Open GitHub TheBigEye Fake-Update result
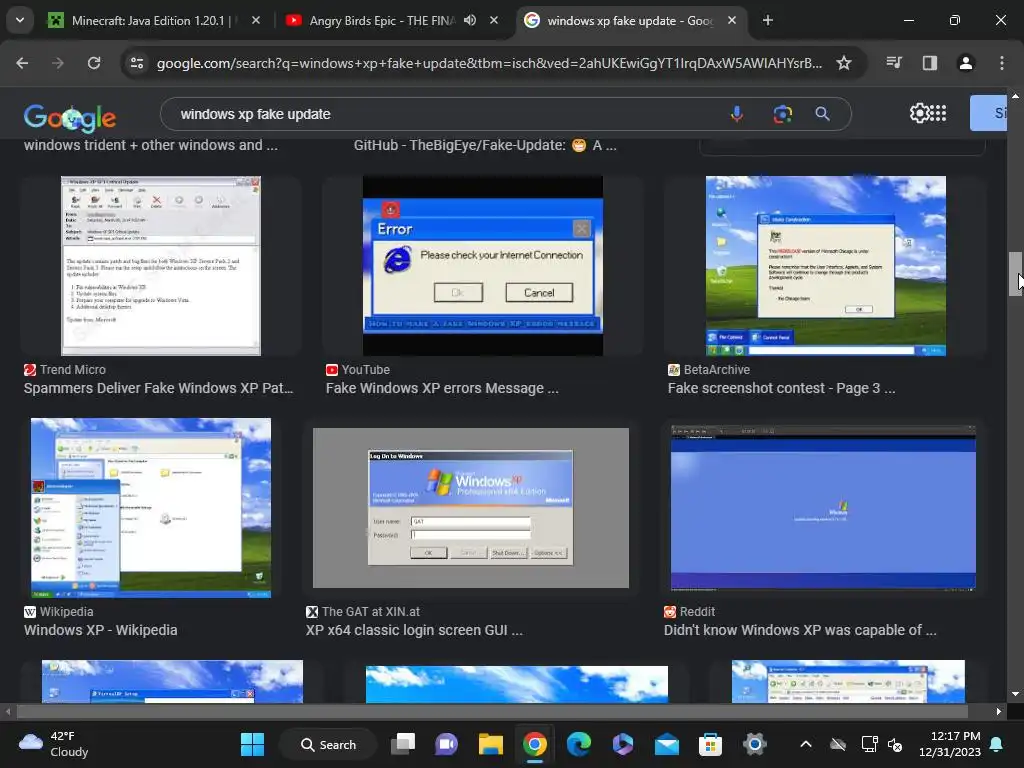 485,145
